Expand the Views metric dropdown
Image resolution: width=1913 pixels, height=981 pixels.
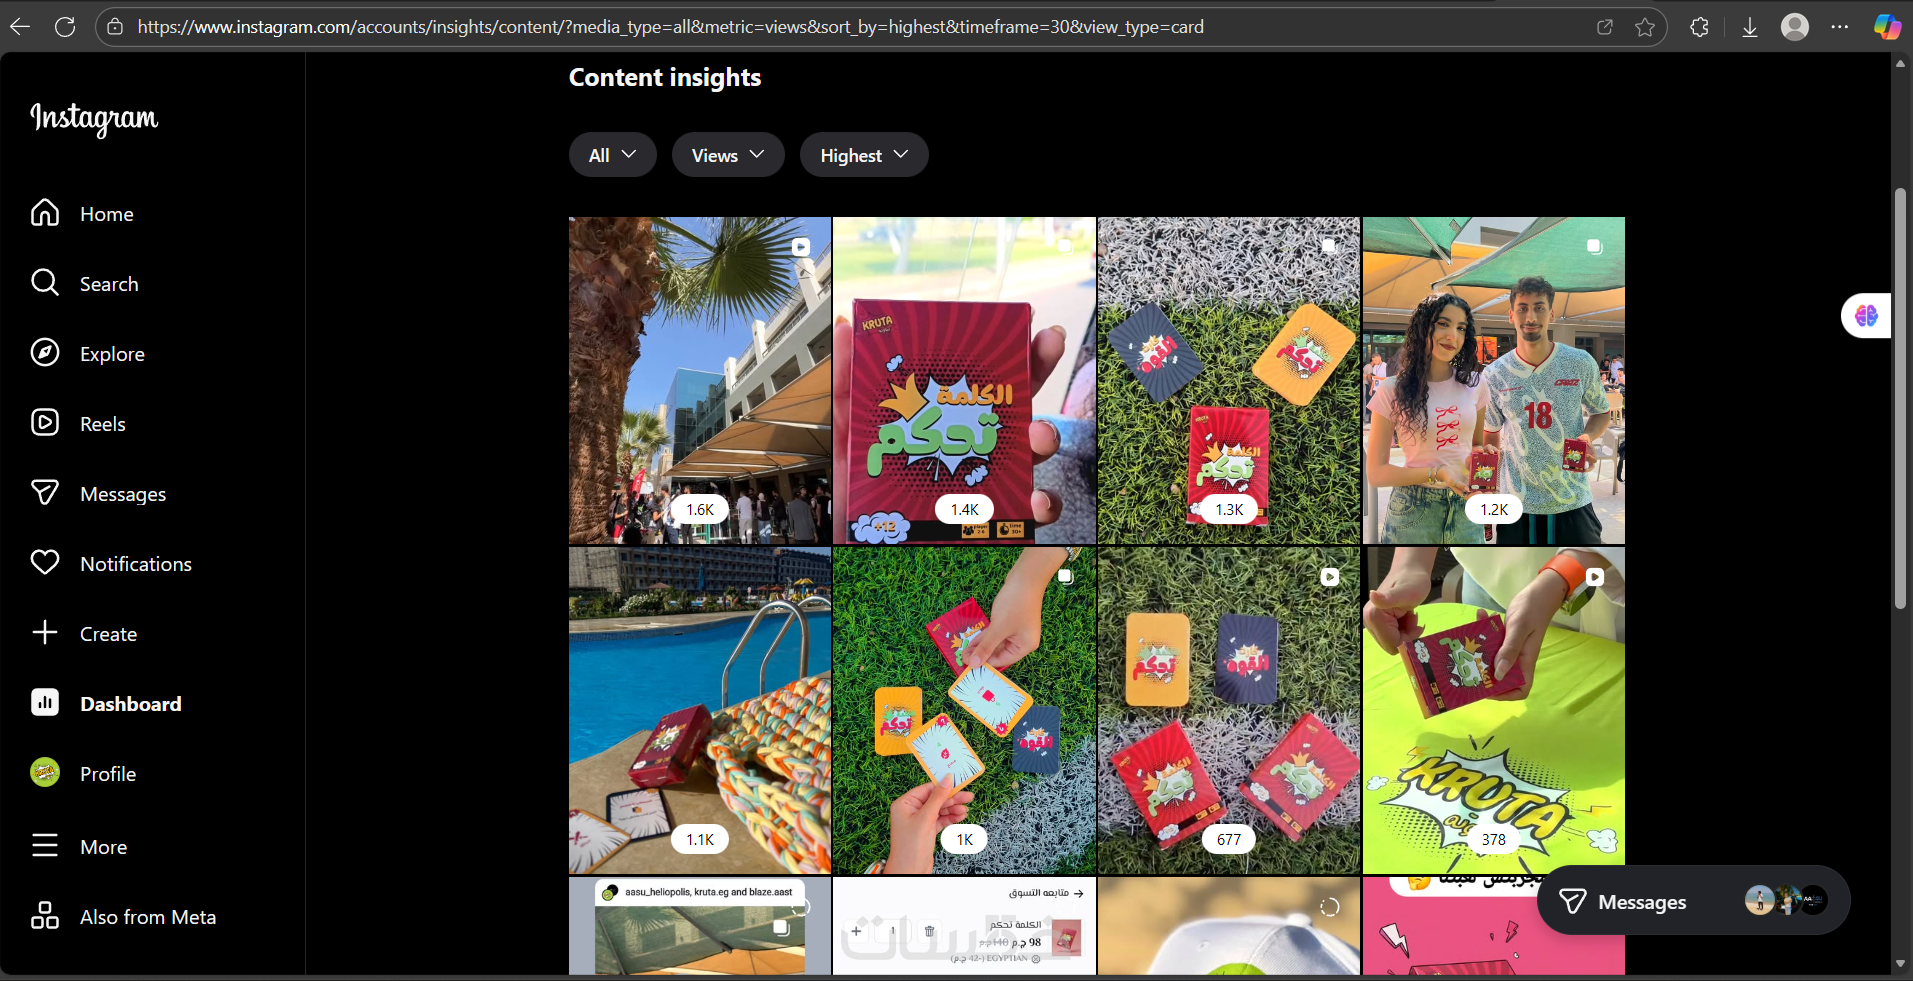(x=728, y=155)
